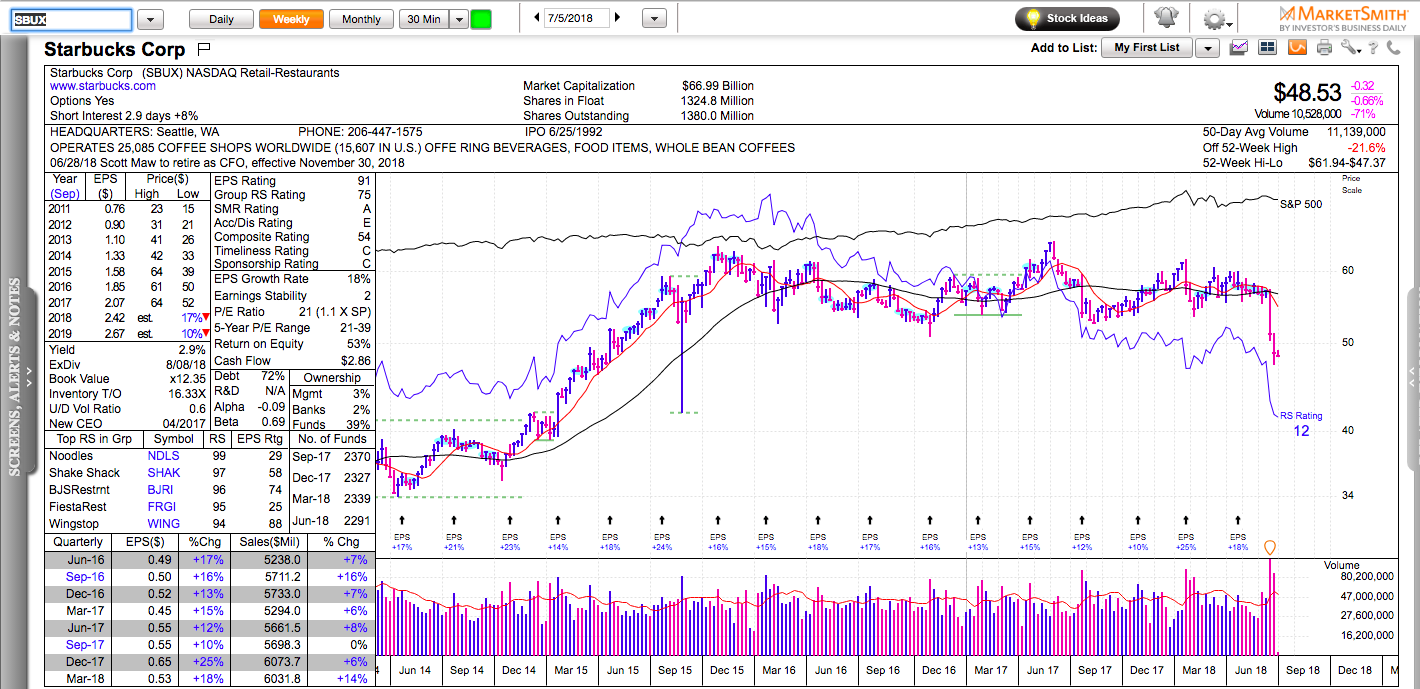Click the Mar-18 quarterly sales 6031.8
Image resolution: width=1420 pixels, height=689 pixels.
[281, 681]
